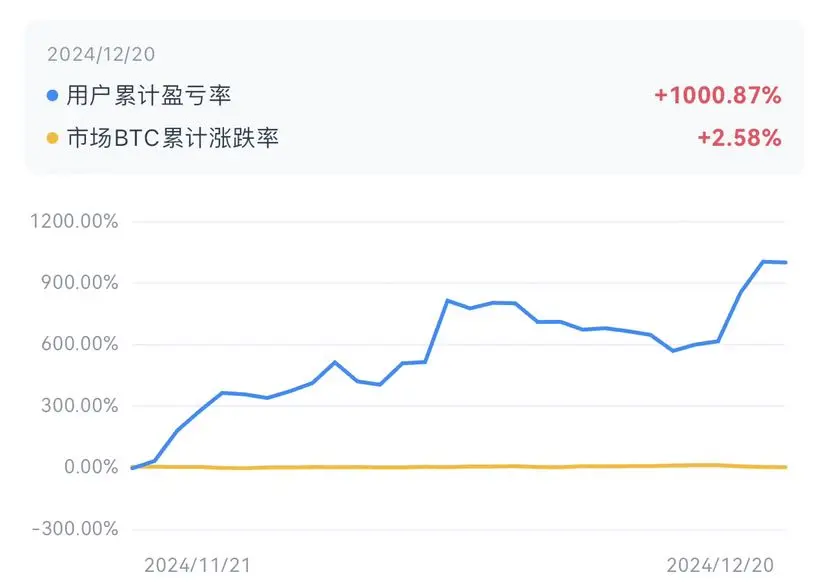This screenshot has width=828, height=584.
Task: Click the blue line's mid-chart peak above 800%
Action: point(447,300)
